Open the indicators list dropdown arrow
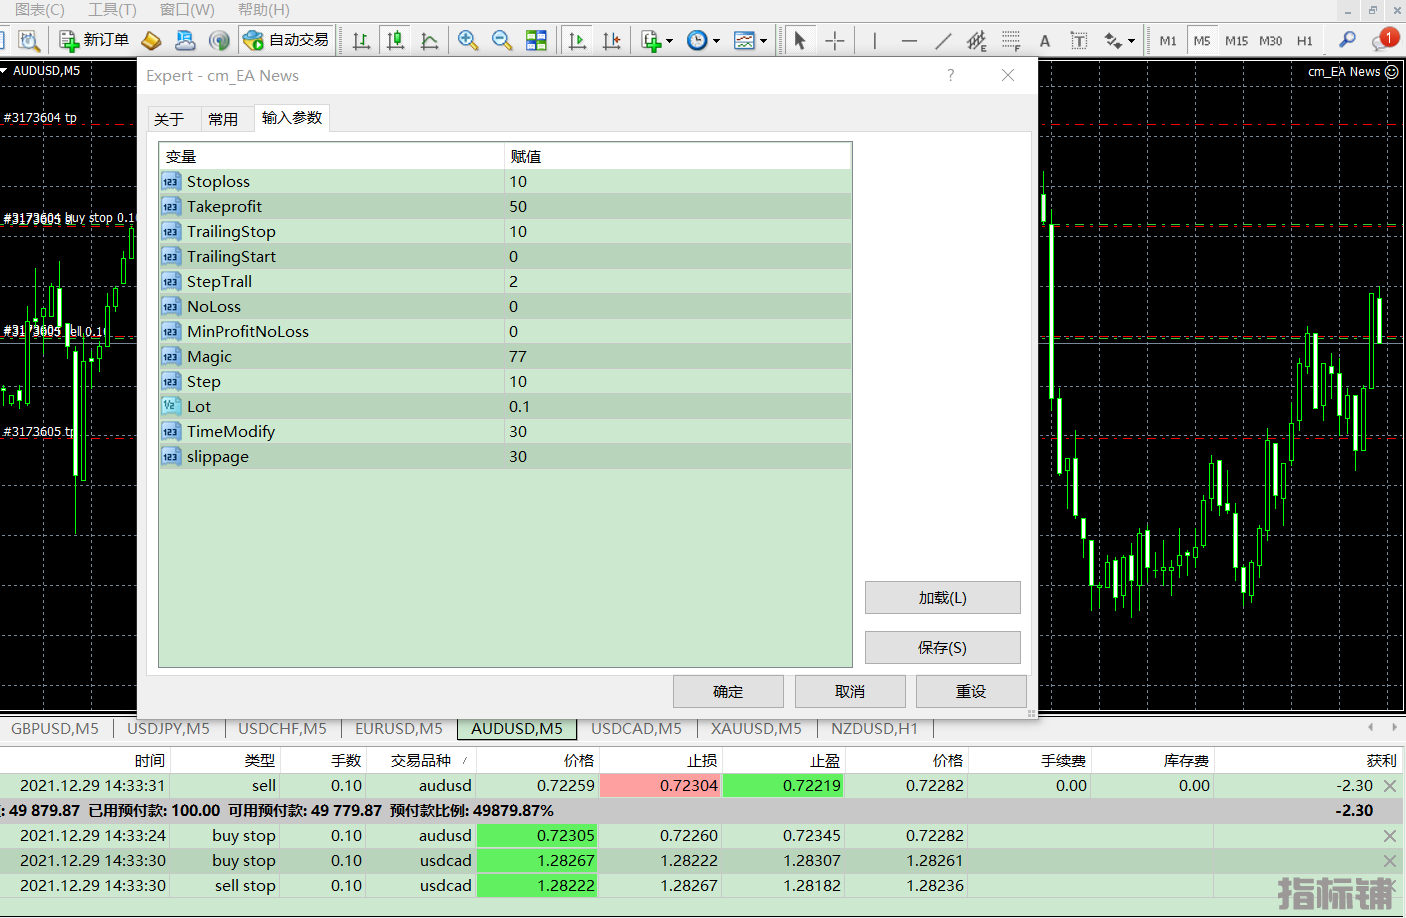 [669, 41]
